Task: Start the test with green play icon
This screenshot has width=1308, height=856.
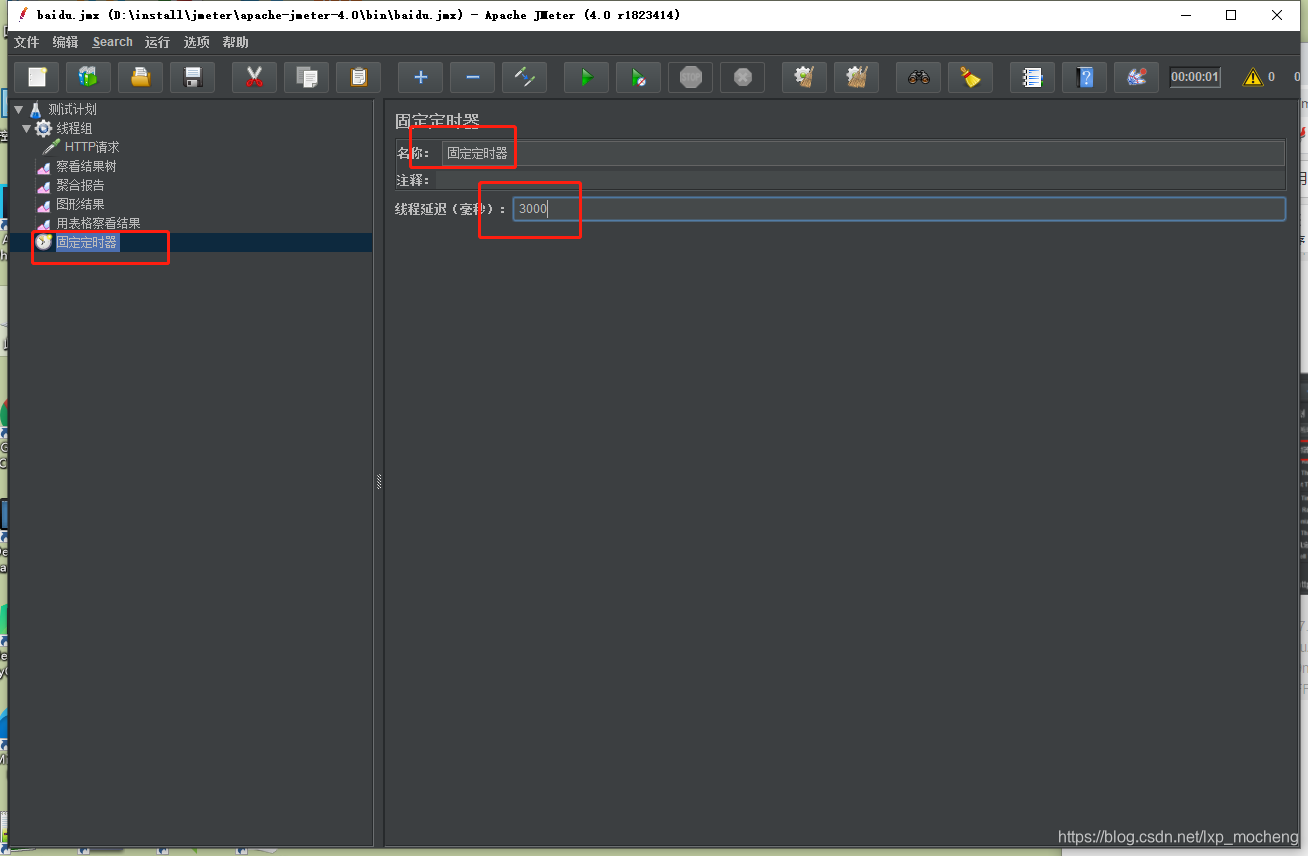Action: click(586, 77)
